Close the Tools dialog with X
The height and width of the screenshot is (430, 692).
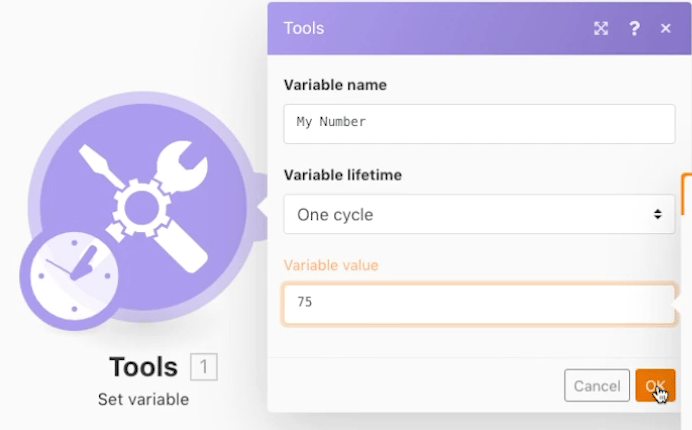pyautogui.click(x=666, y=28)
